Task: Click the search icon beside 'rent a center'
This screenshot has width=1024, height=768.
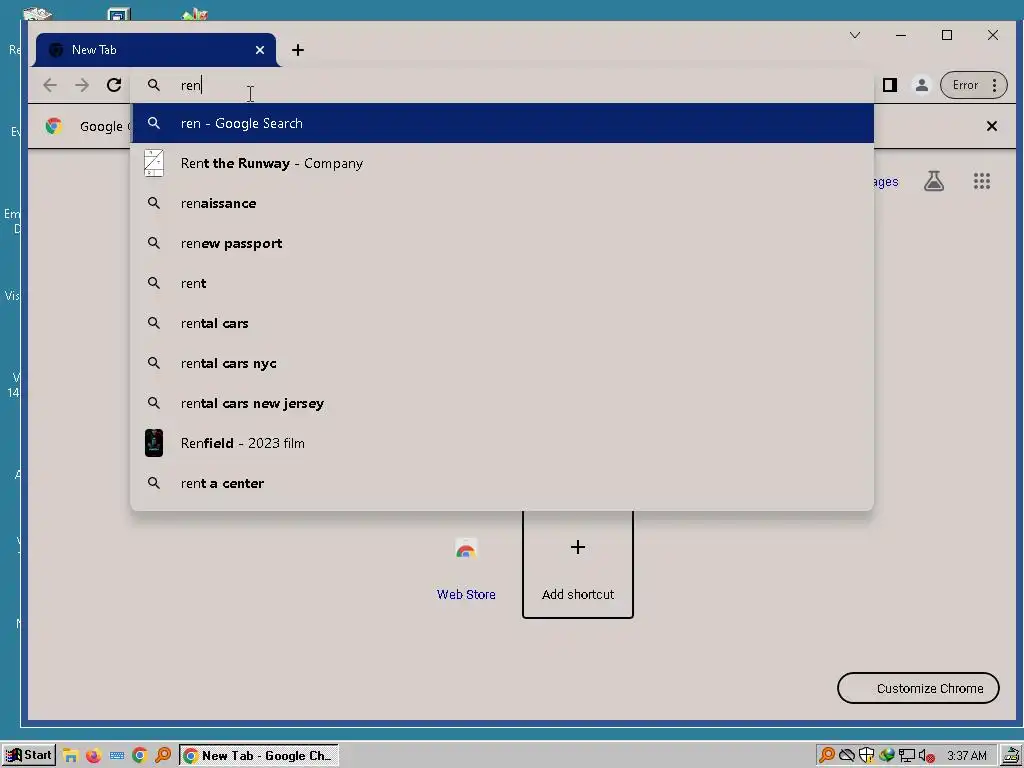Action: [153, 483]
